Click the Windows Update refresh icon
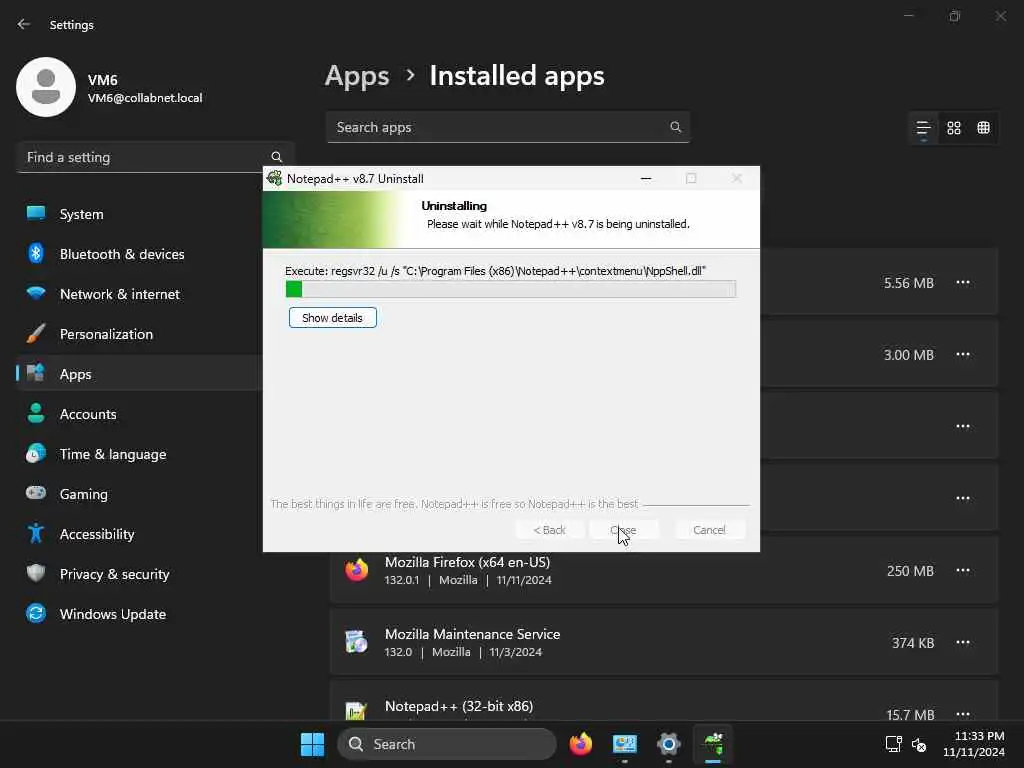The width and height of the screenshot is (1024, 768). [36, 613]
